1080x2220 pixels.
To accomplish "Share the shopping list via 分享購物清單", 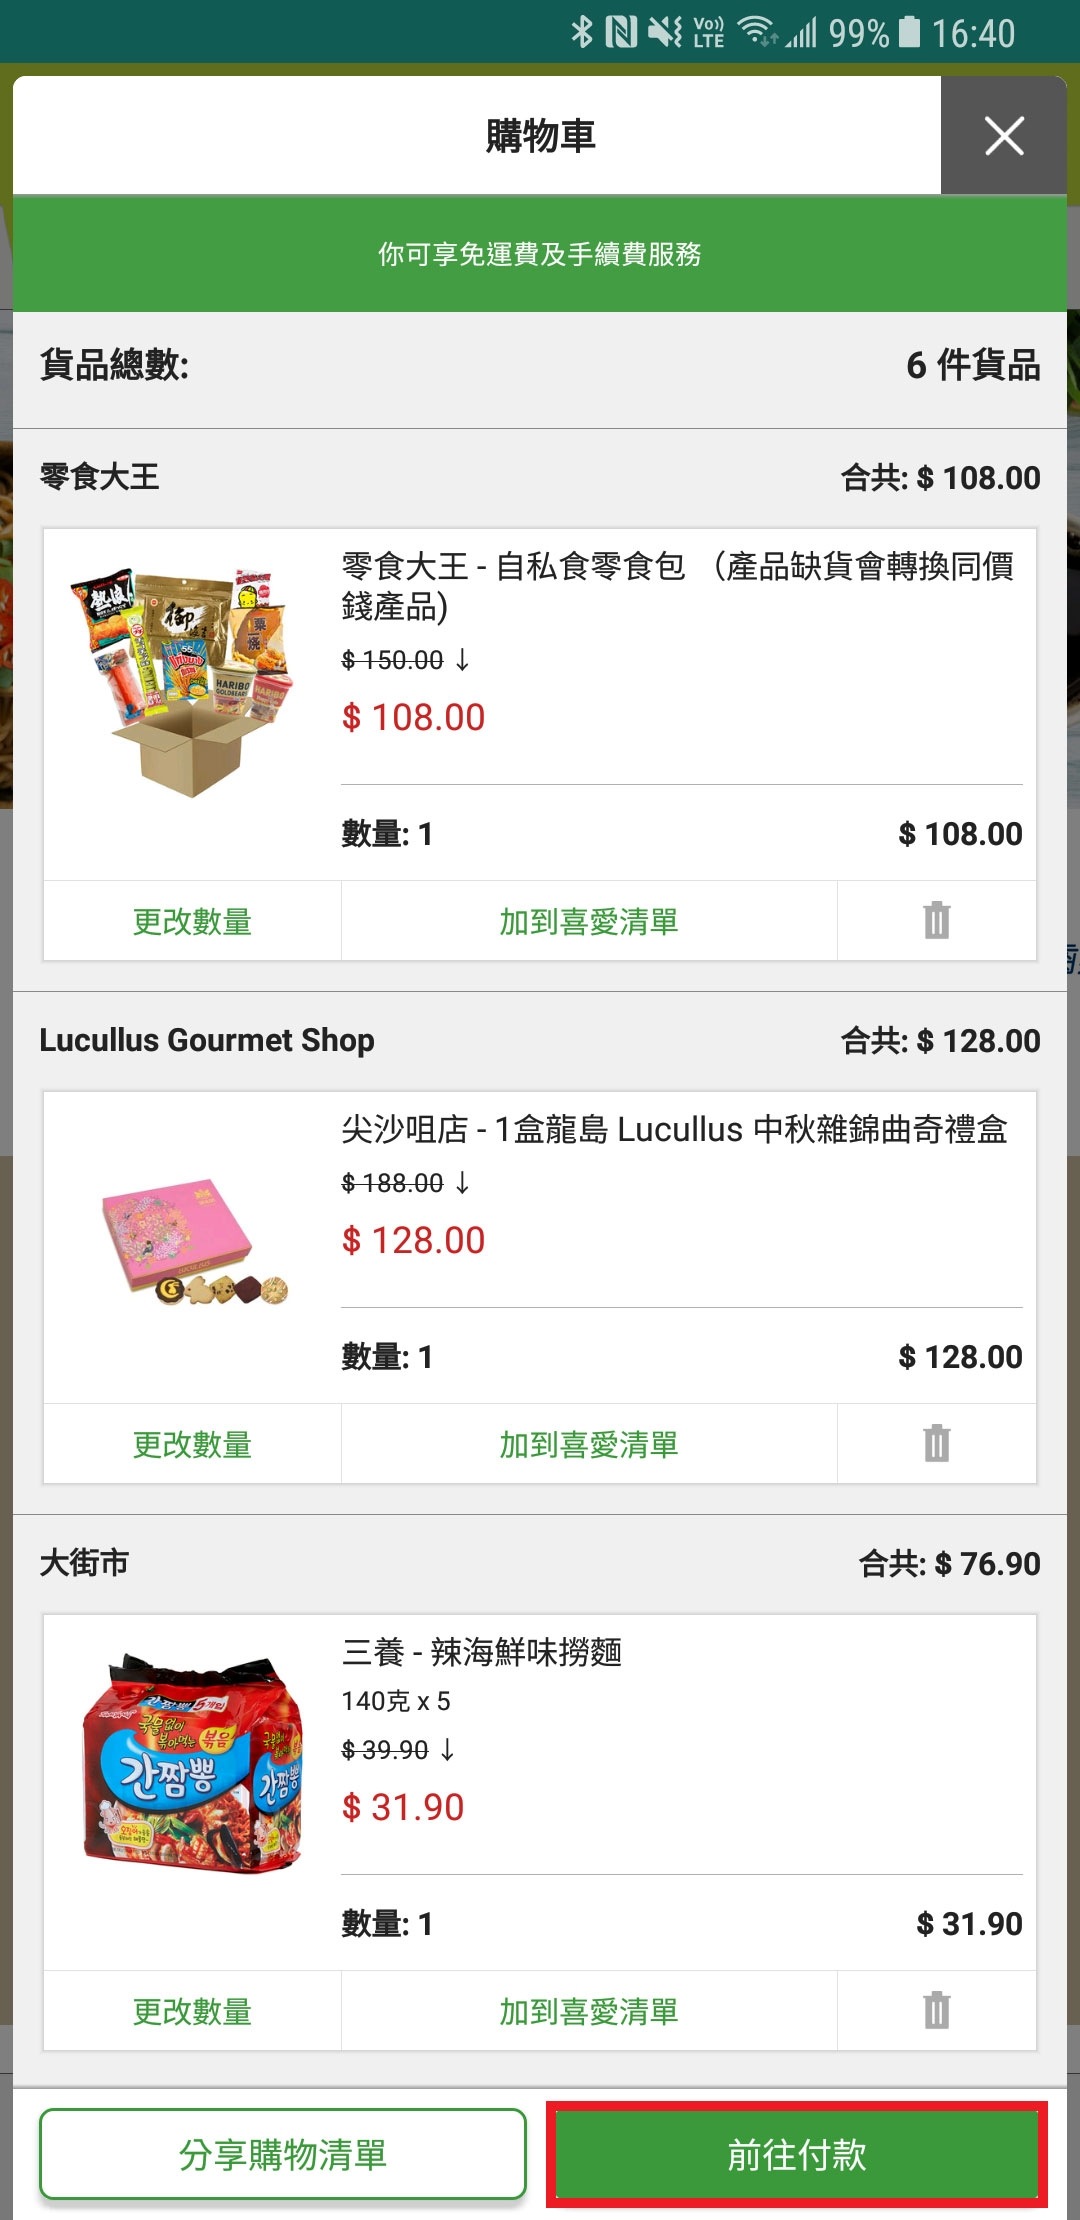I will click(283, 2154).
